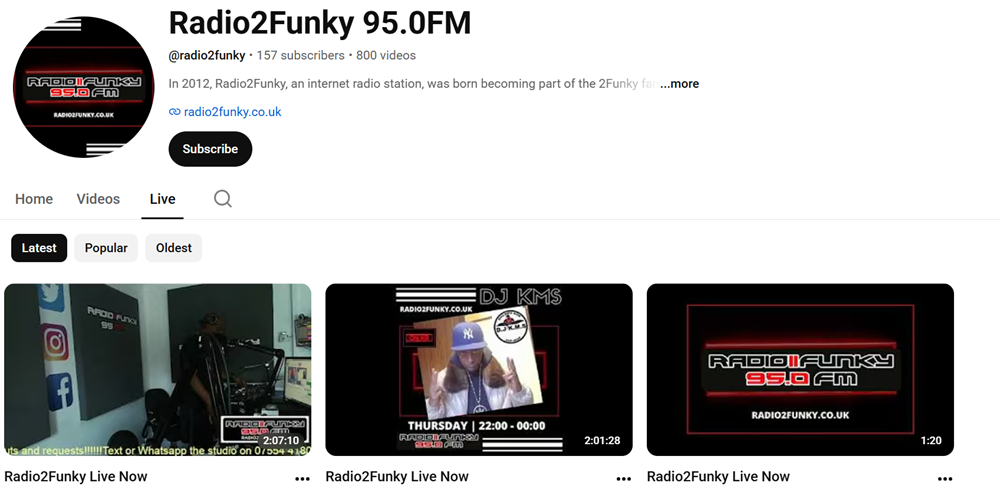Click the 1:20 duration badge
Viewport: 1000px width, 486px height.
pos(931,440)
